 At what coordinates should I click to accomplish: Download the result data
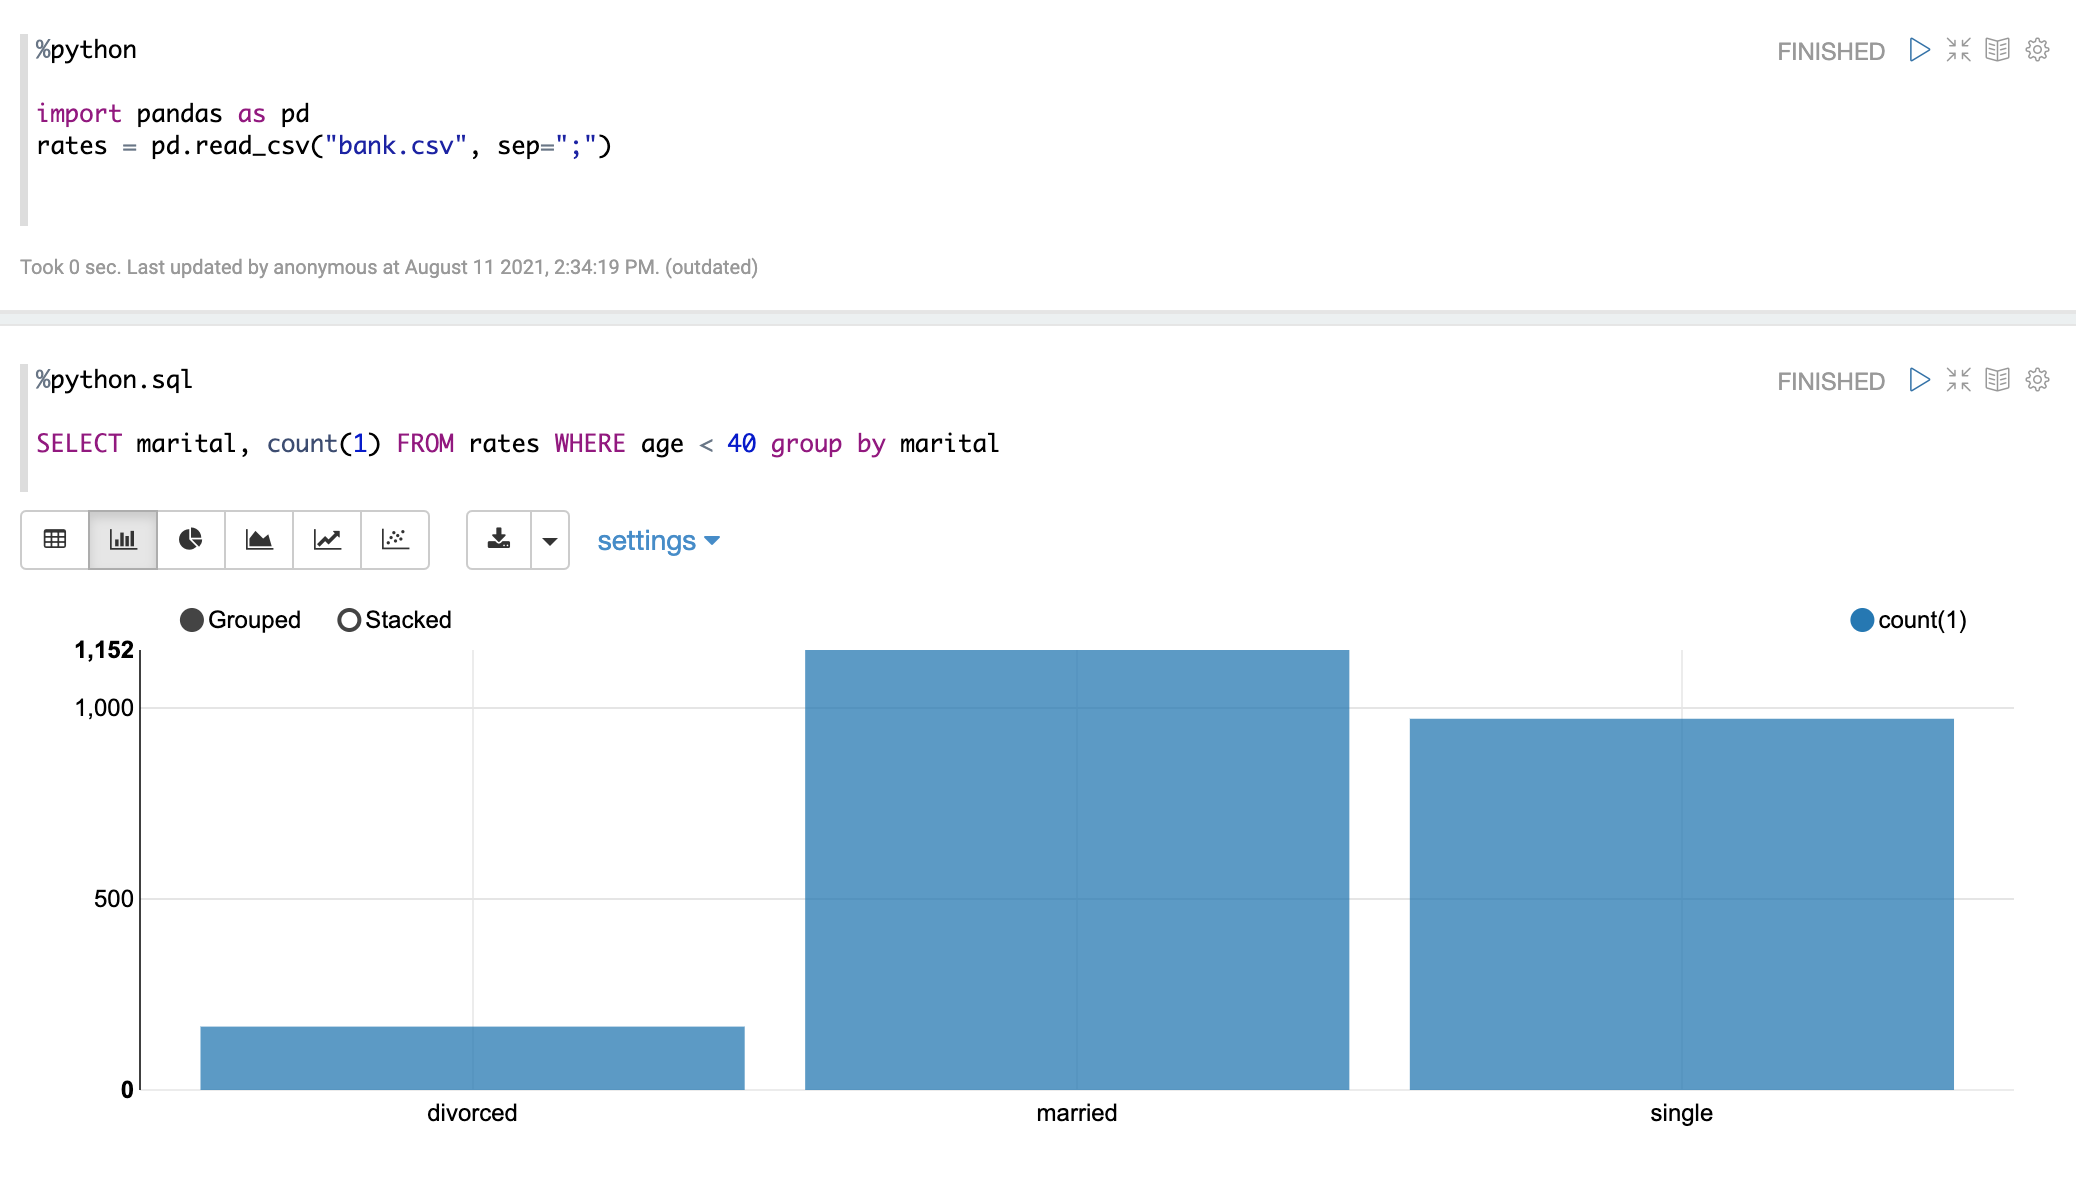499,540
